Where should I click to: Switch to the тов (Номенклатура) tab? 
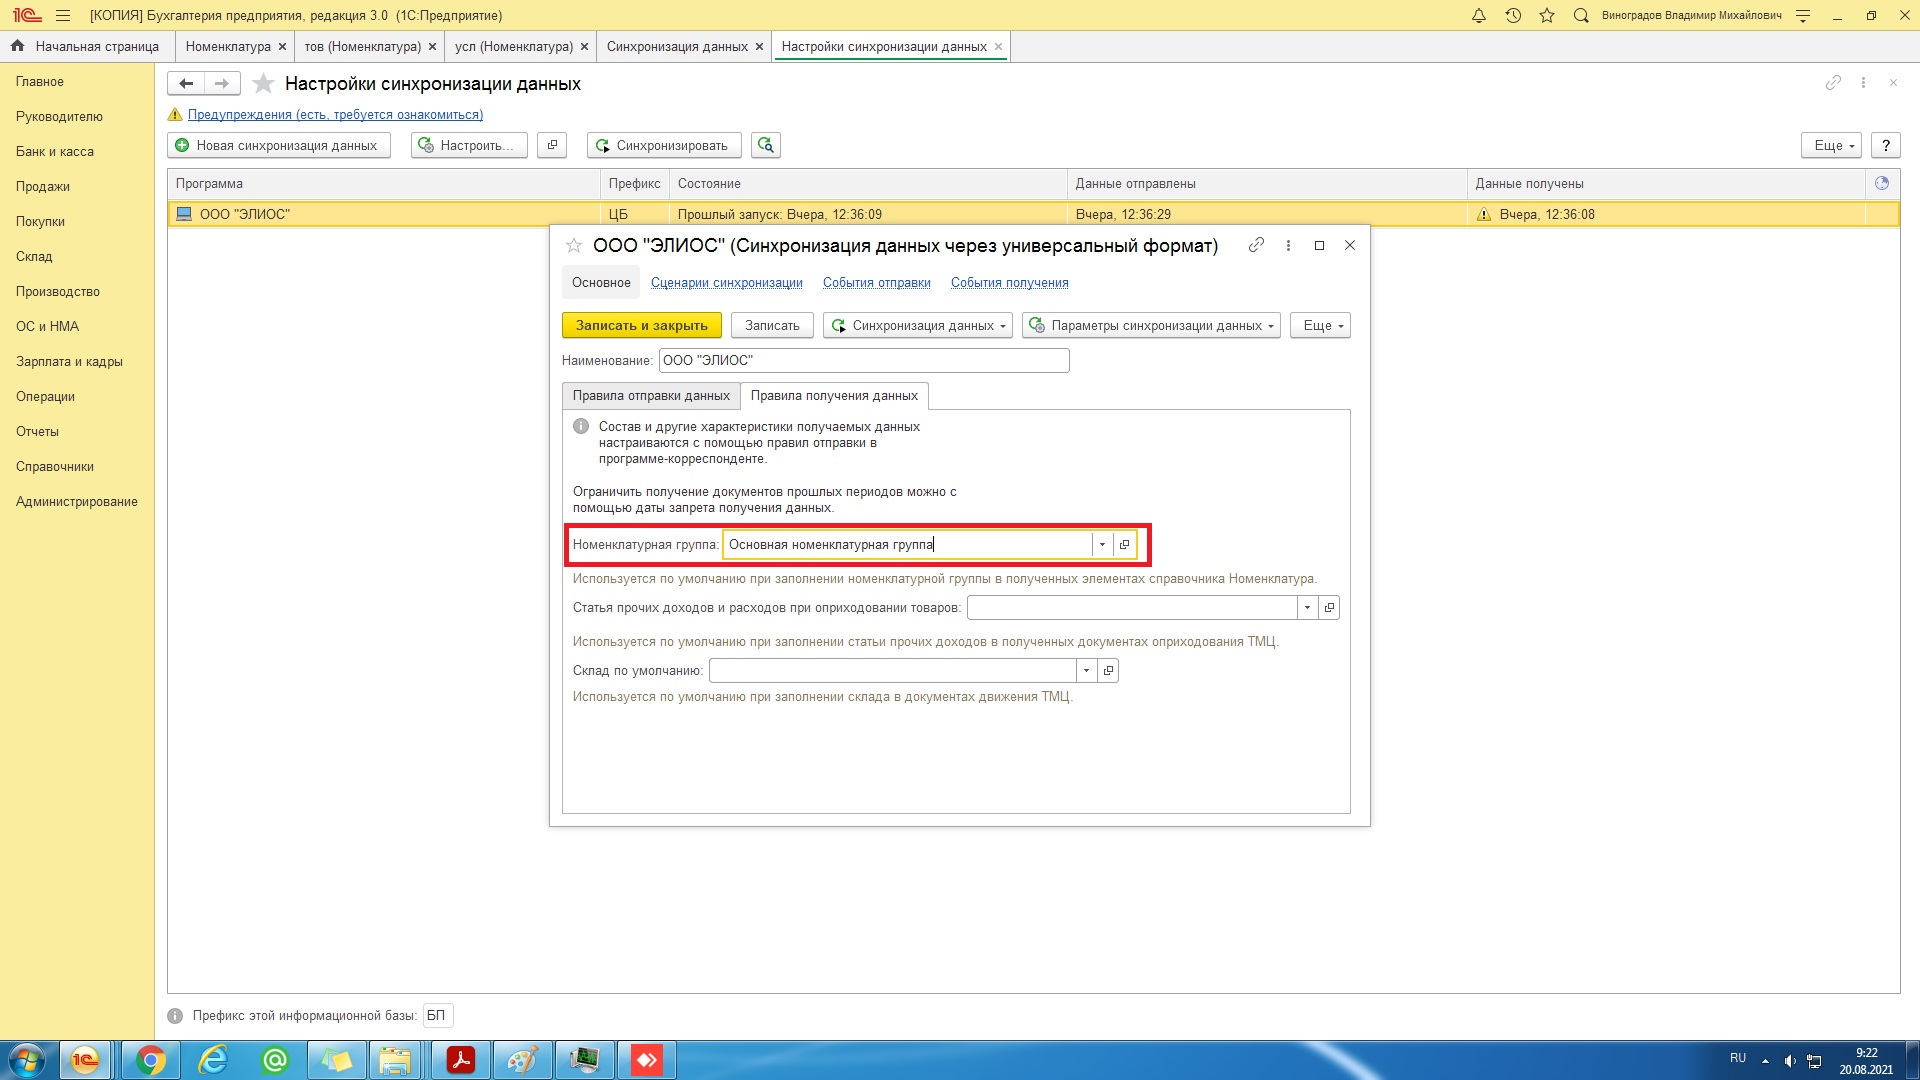[x=363, y=46]
